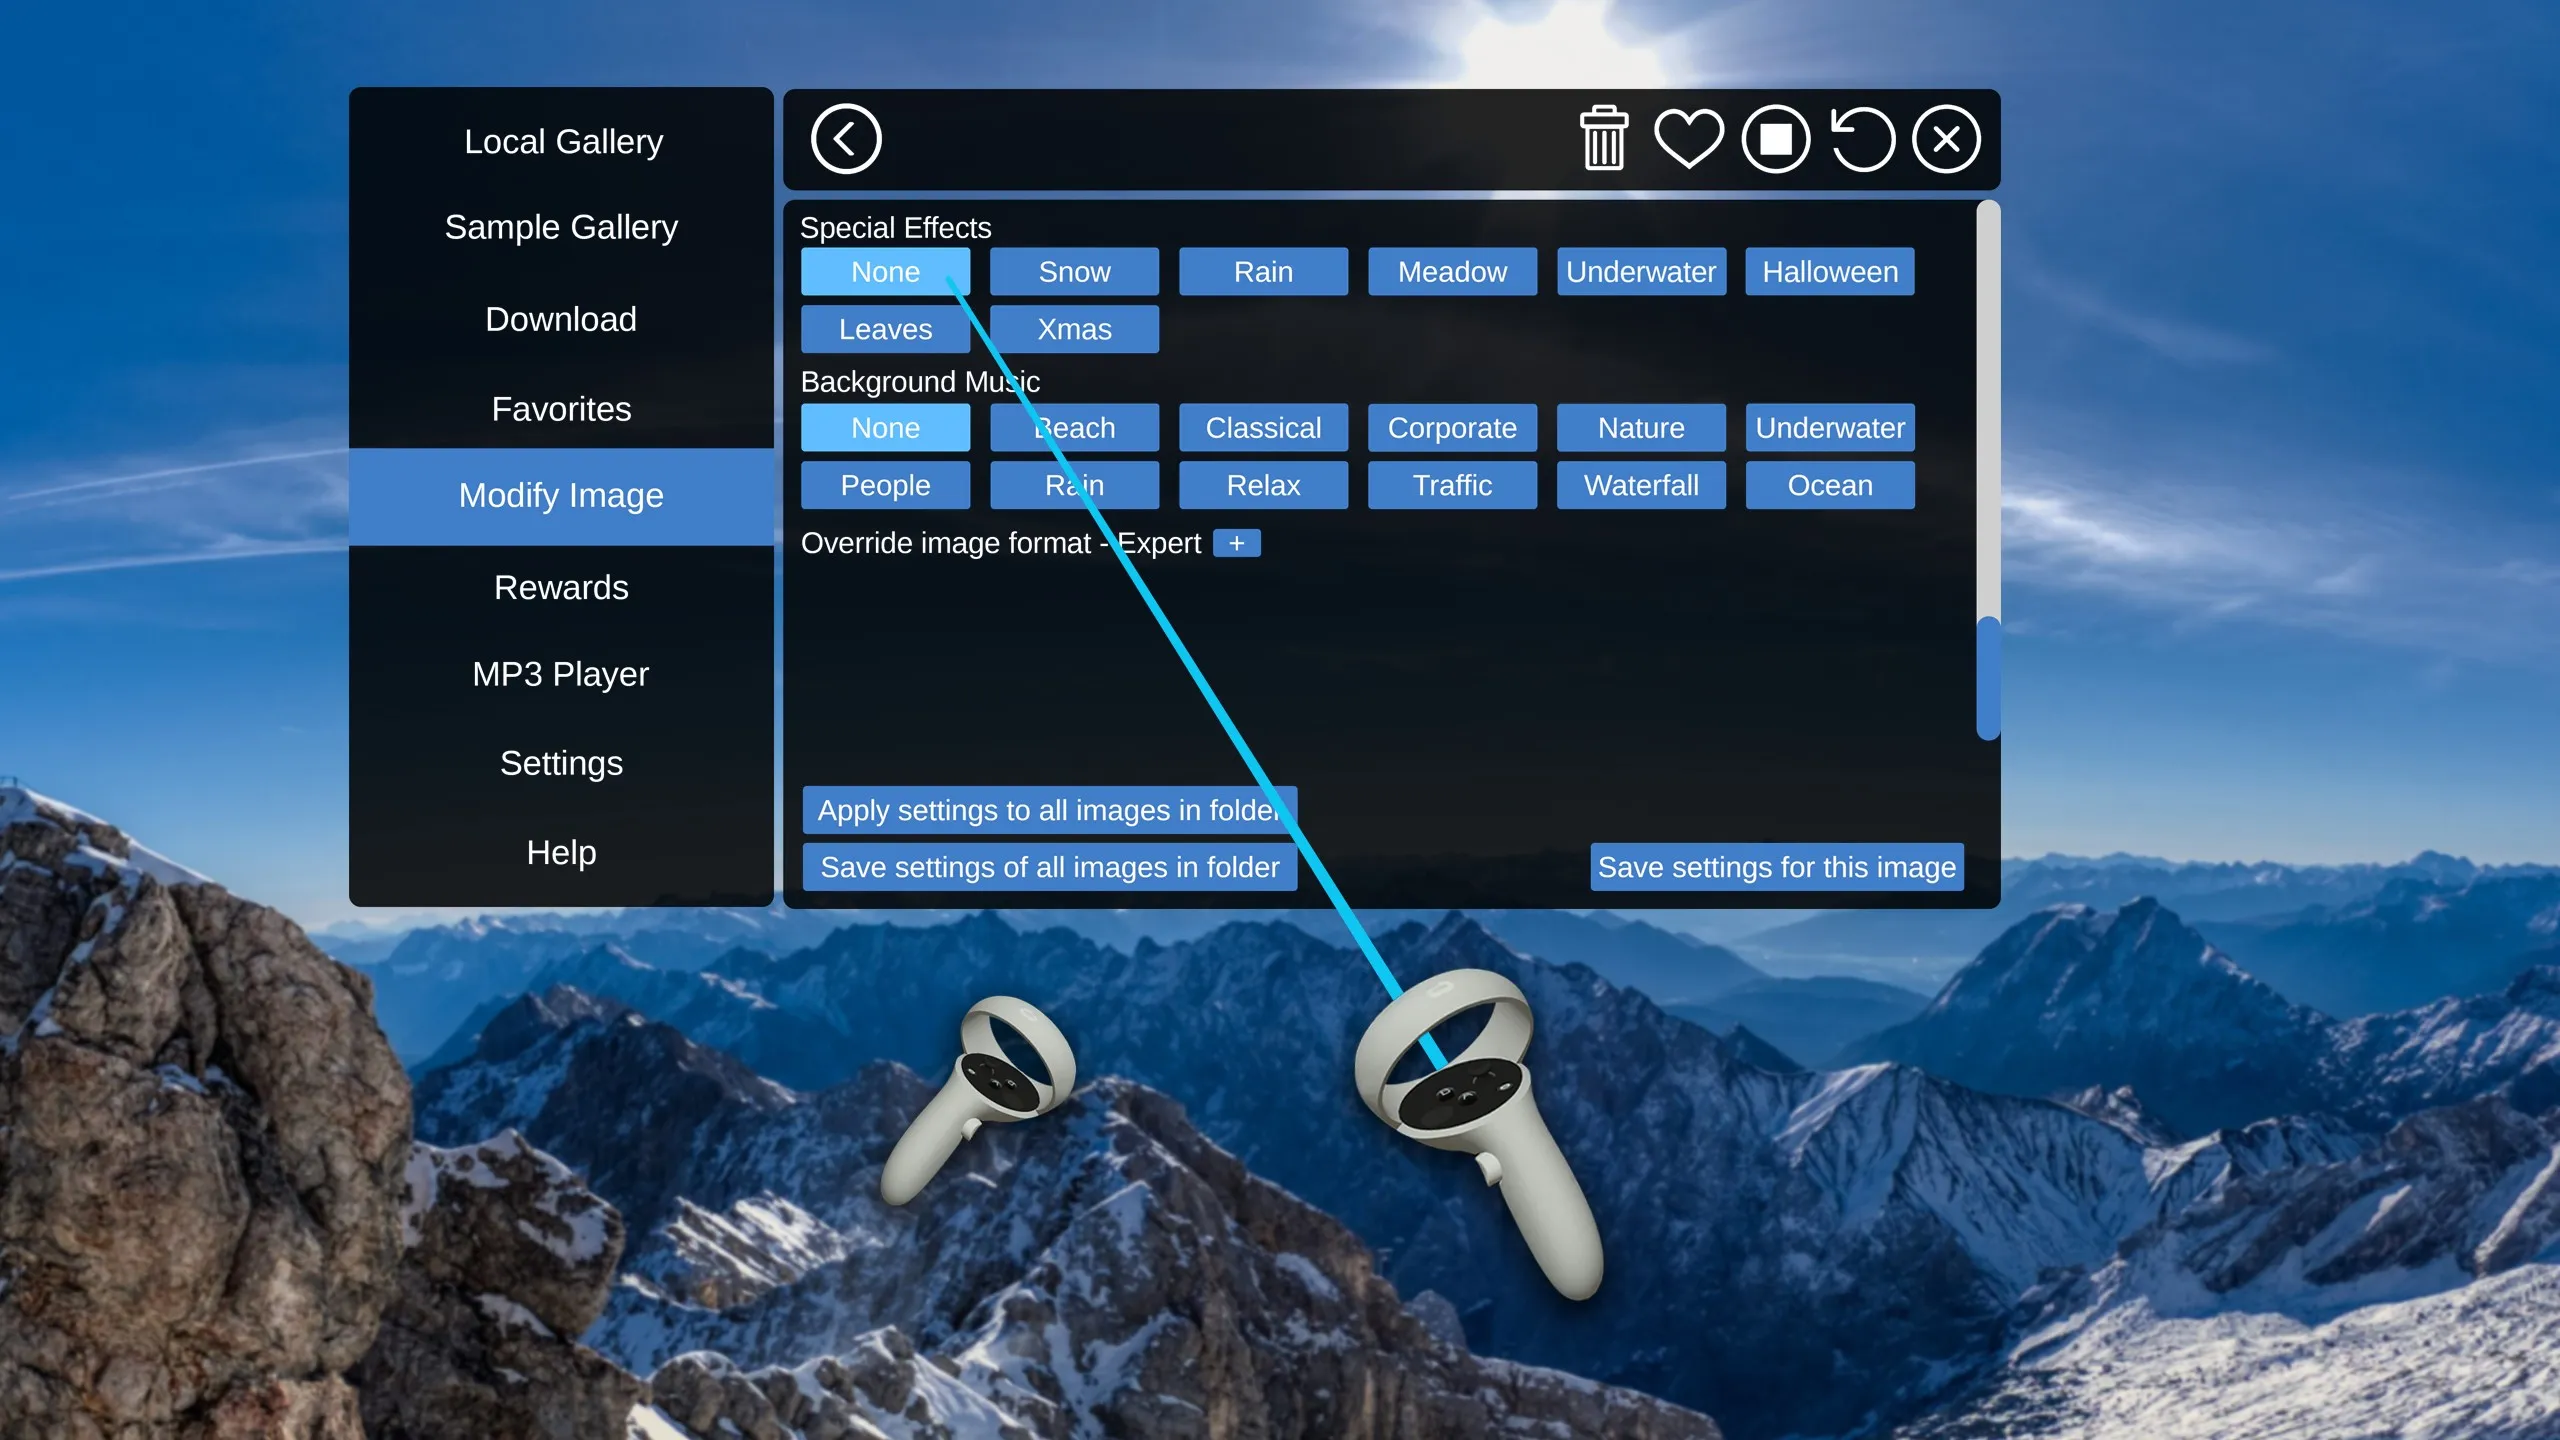This screenshot has height=1440, width=2560.
Task: Click the circular reset arrow icon
Action: coord(1862,139)
